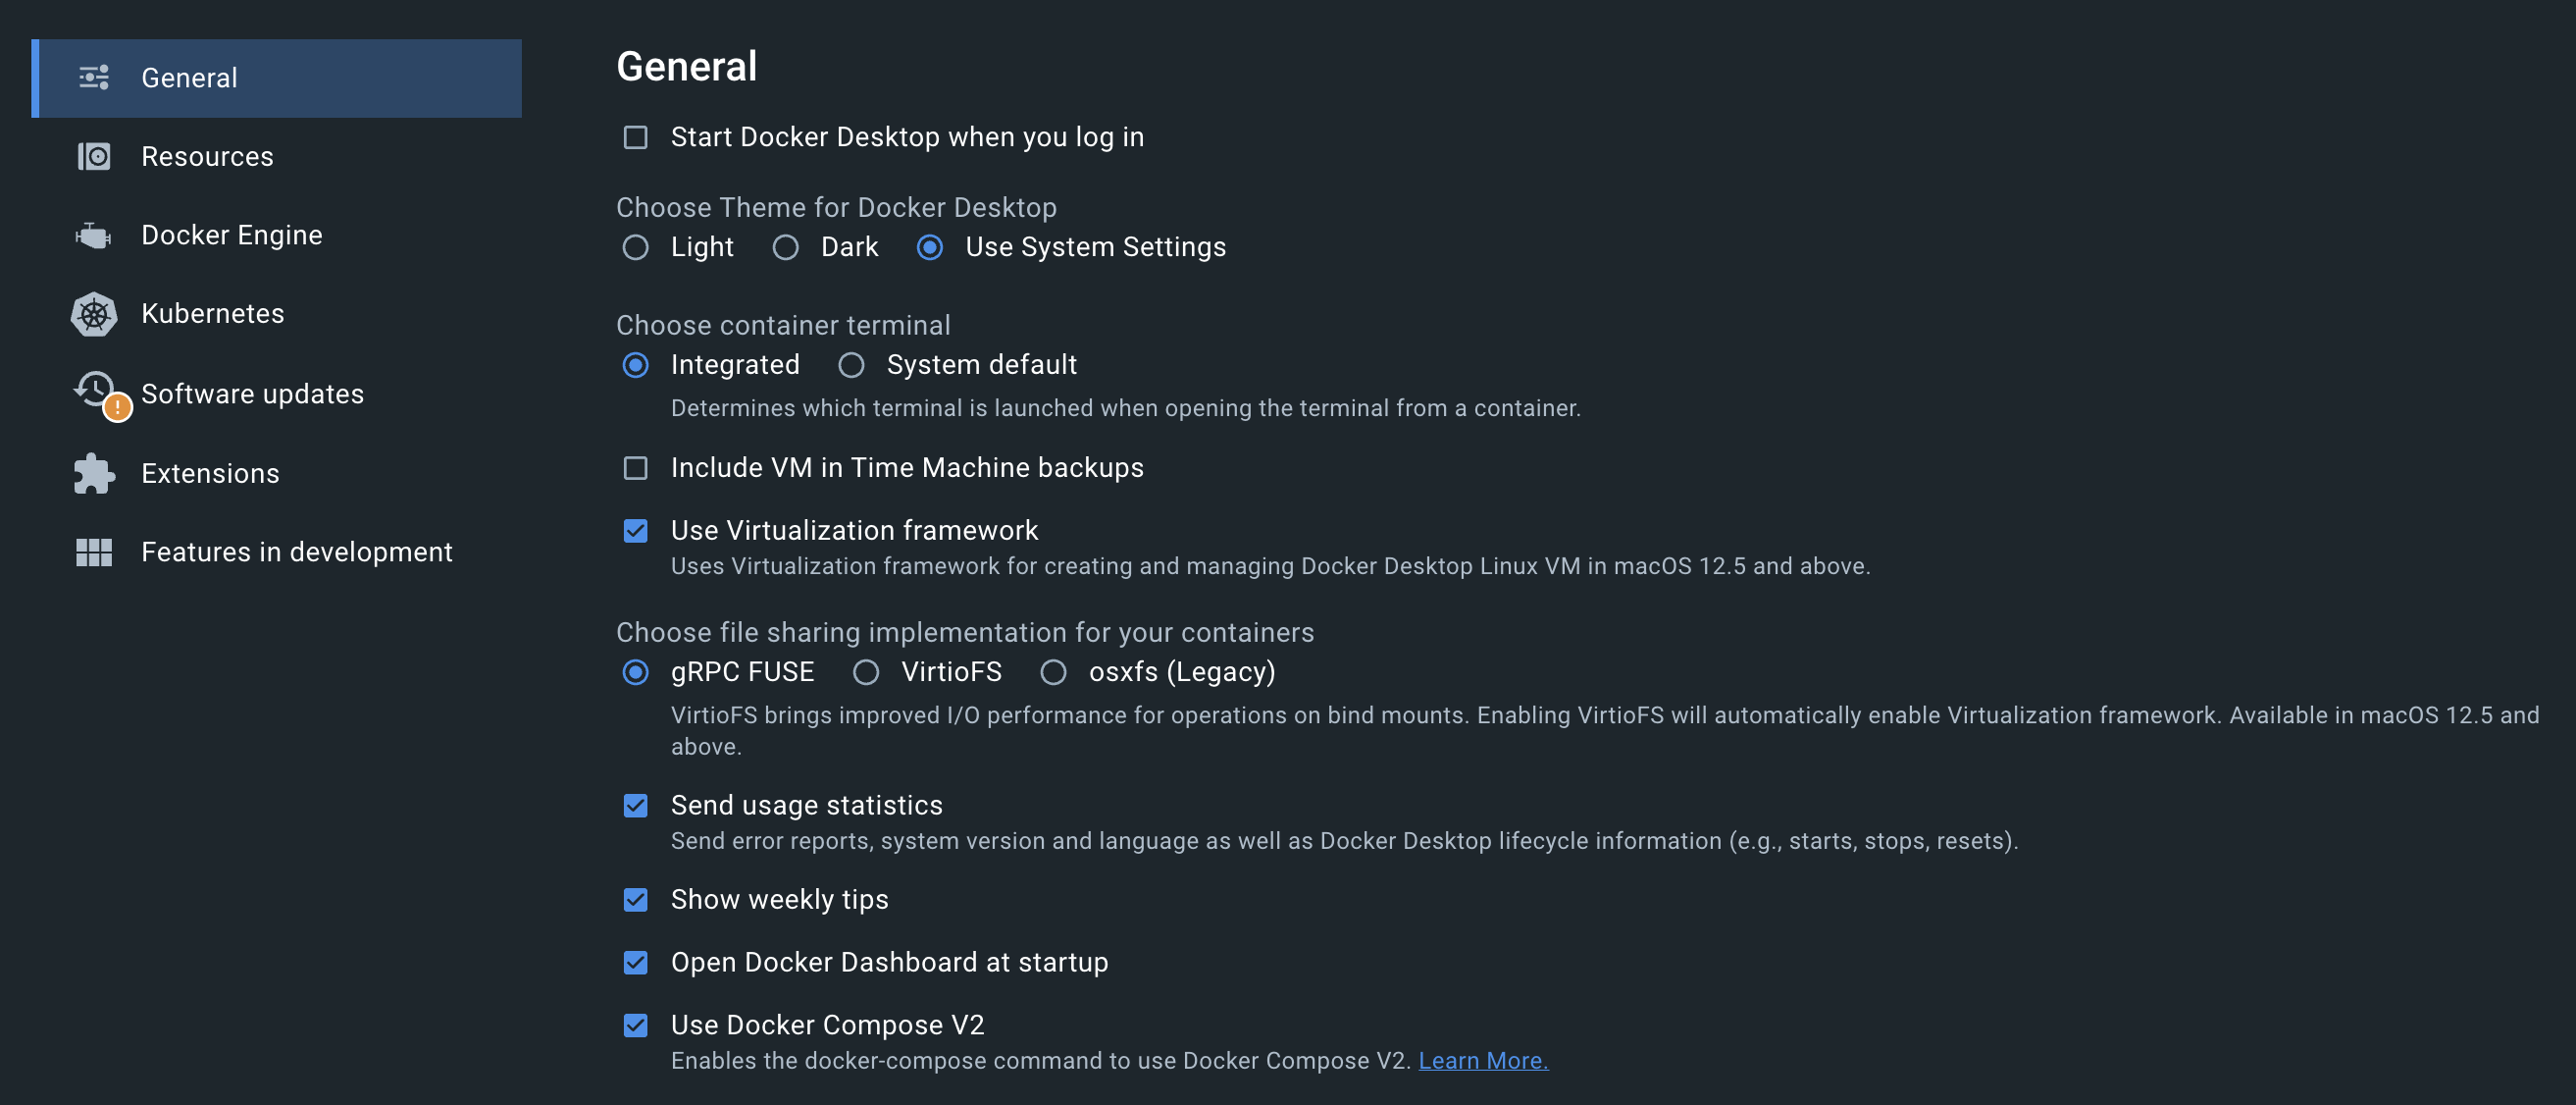
Task: Click the General settings sliders icon
Action: tap(93, 77)
